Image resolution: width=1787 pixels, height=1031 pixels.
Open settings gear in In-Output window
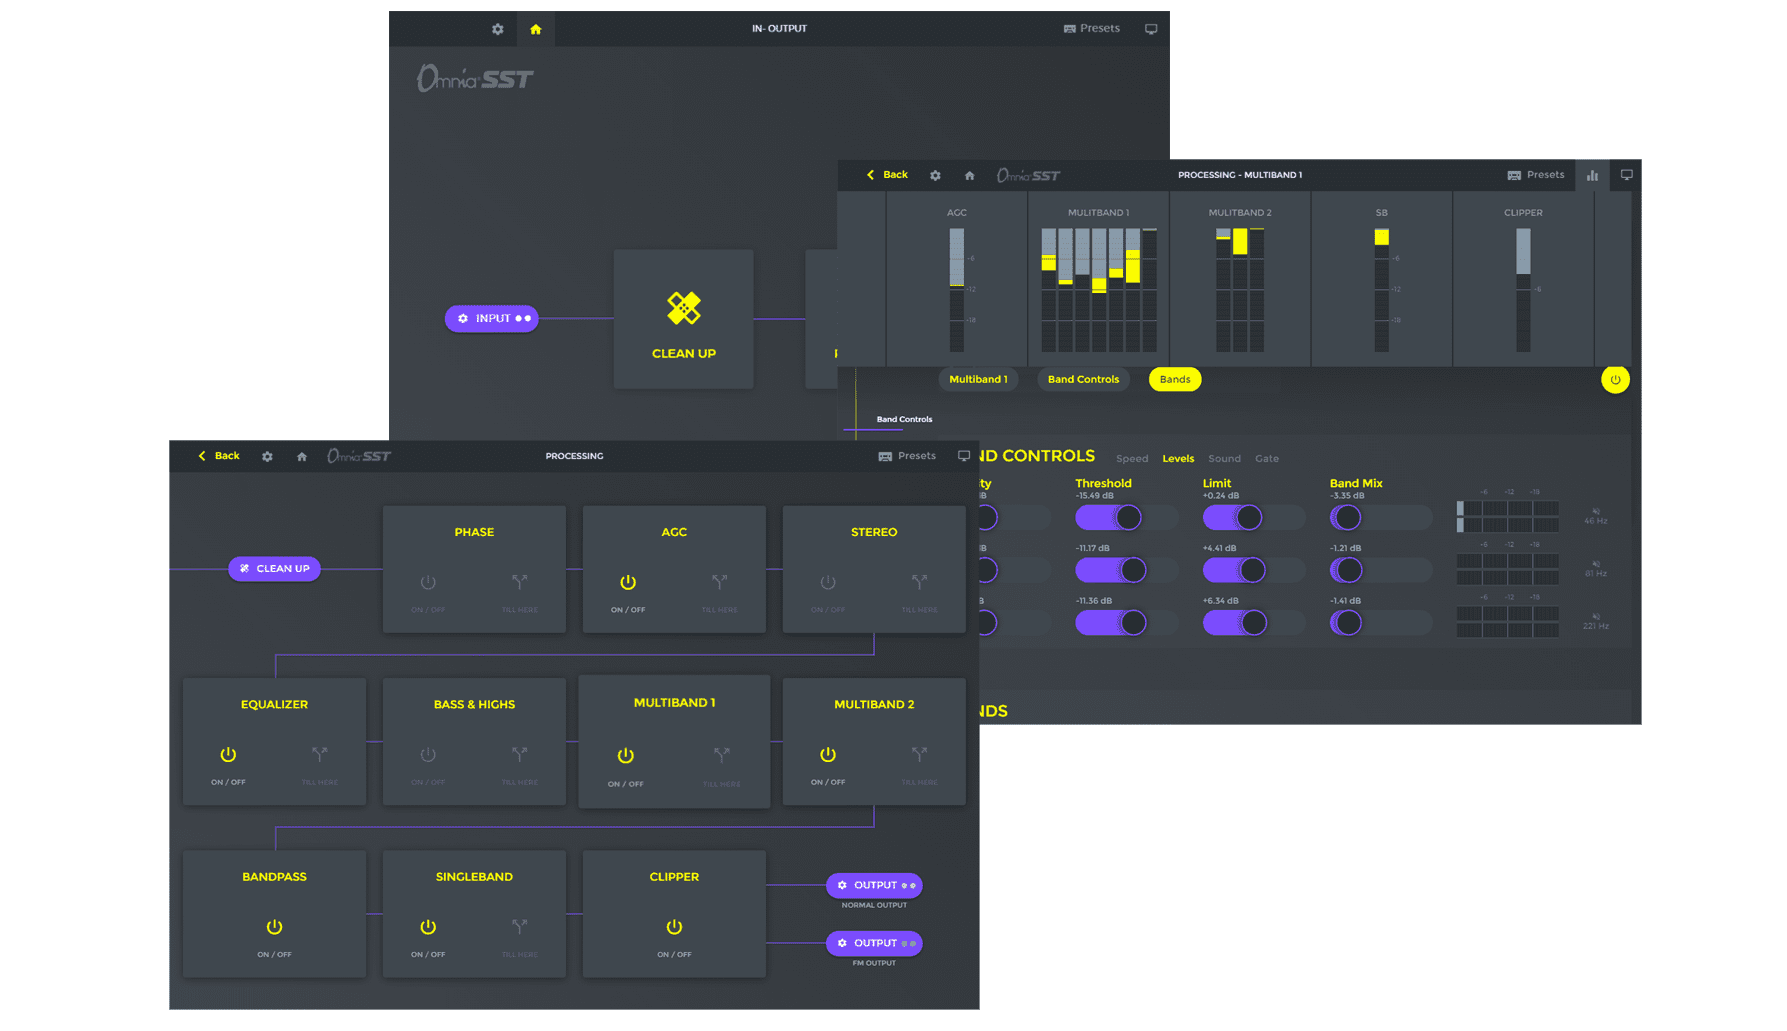[x=498, y=29]
